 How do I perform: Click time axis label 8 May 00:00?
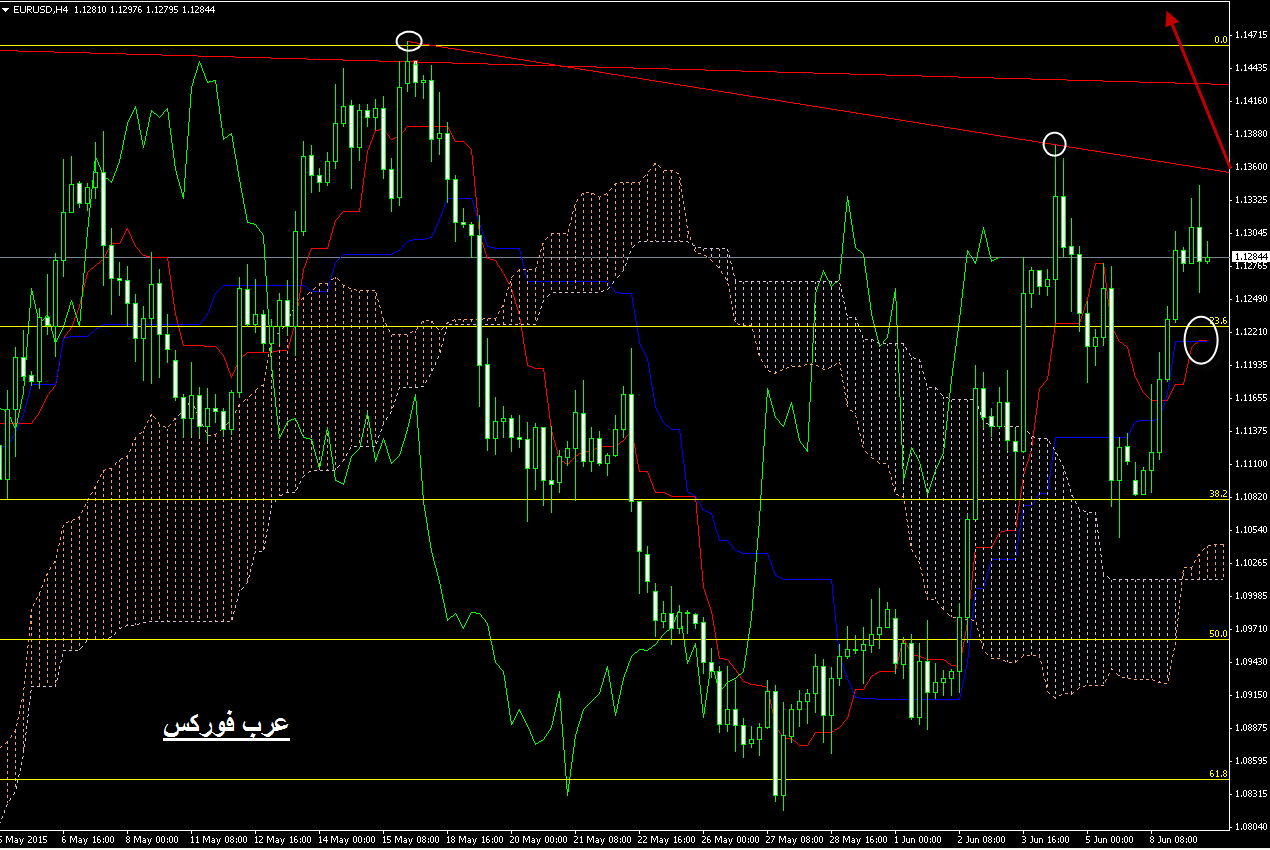[152, 840]
